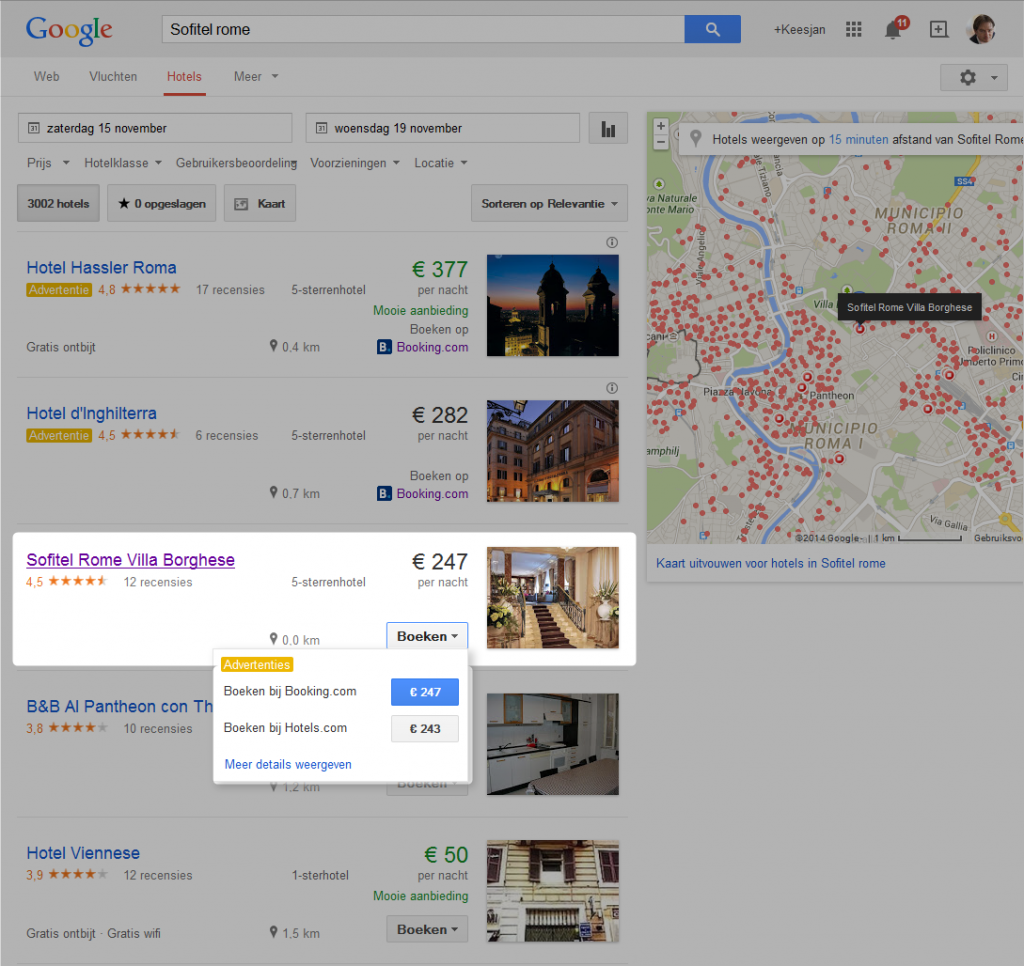Viewport: 1024px width, 966px height.
Task: Open the Hotel Viennese title link
Action: pos(83,852)
